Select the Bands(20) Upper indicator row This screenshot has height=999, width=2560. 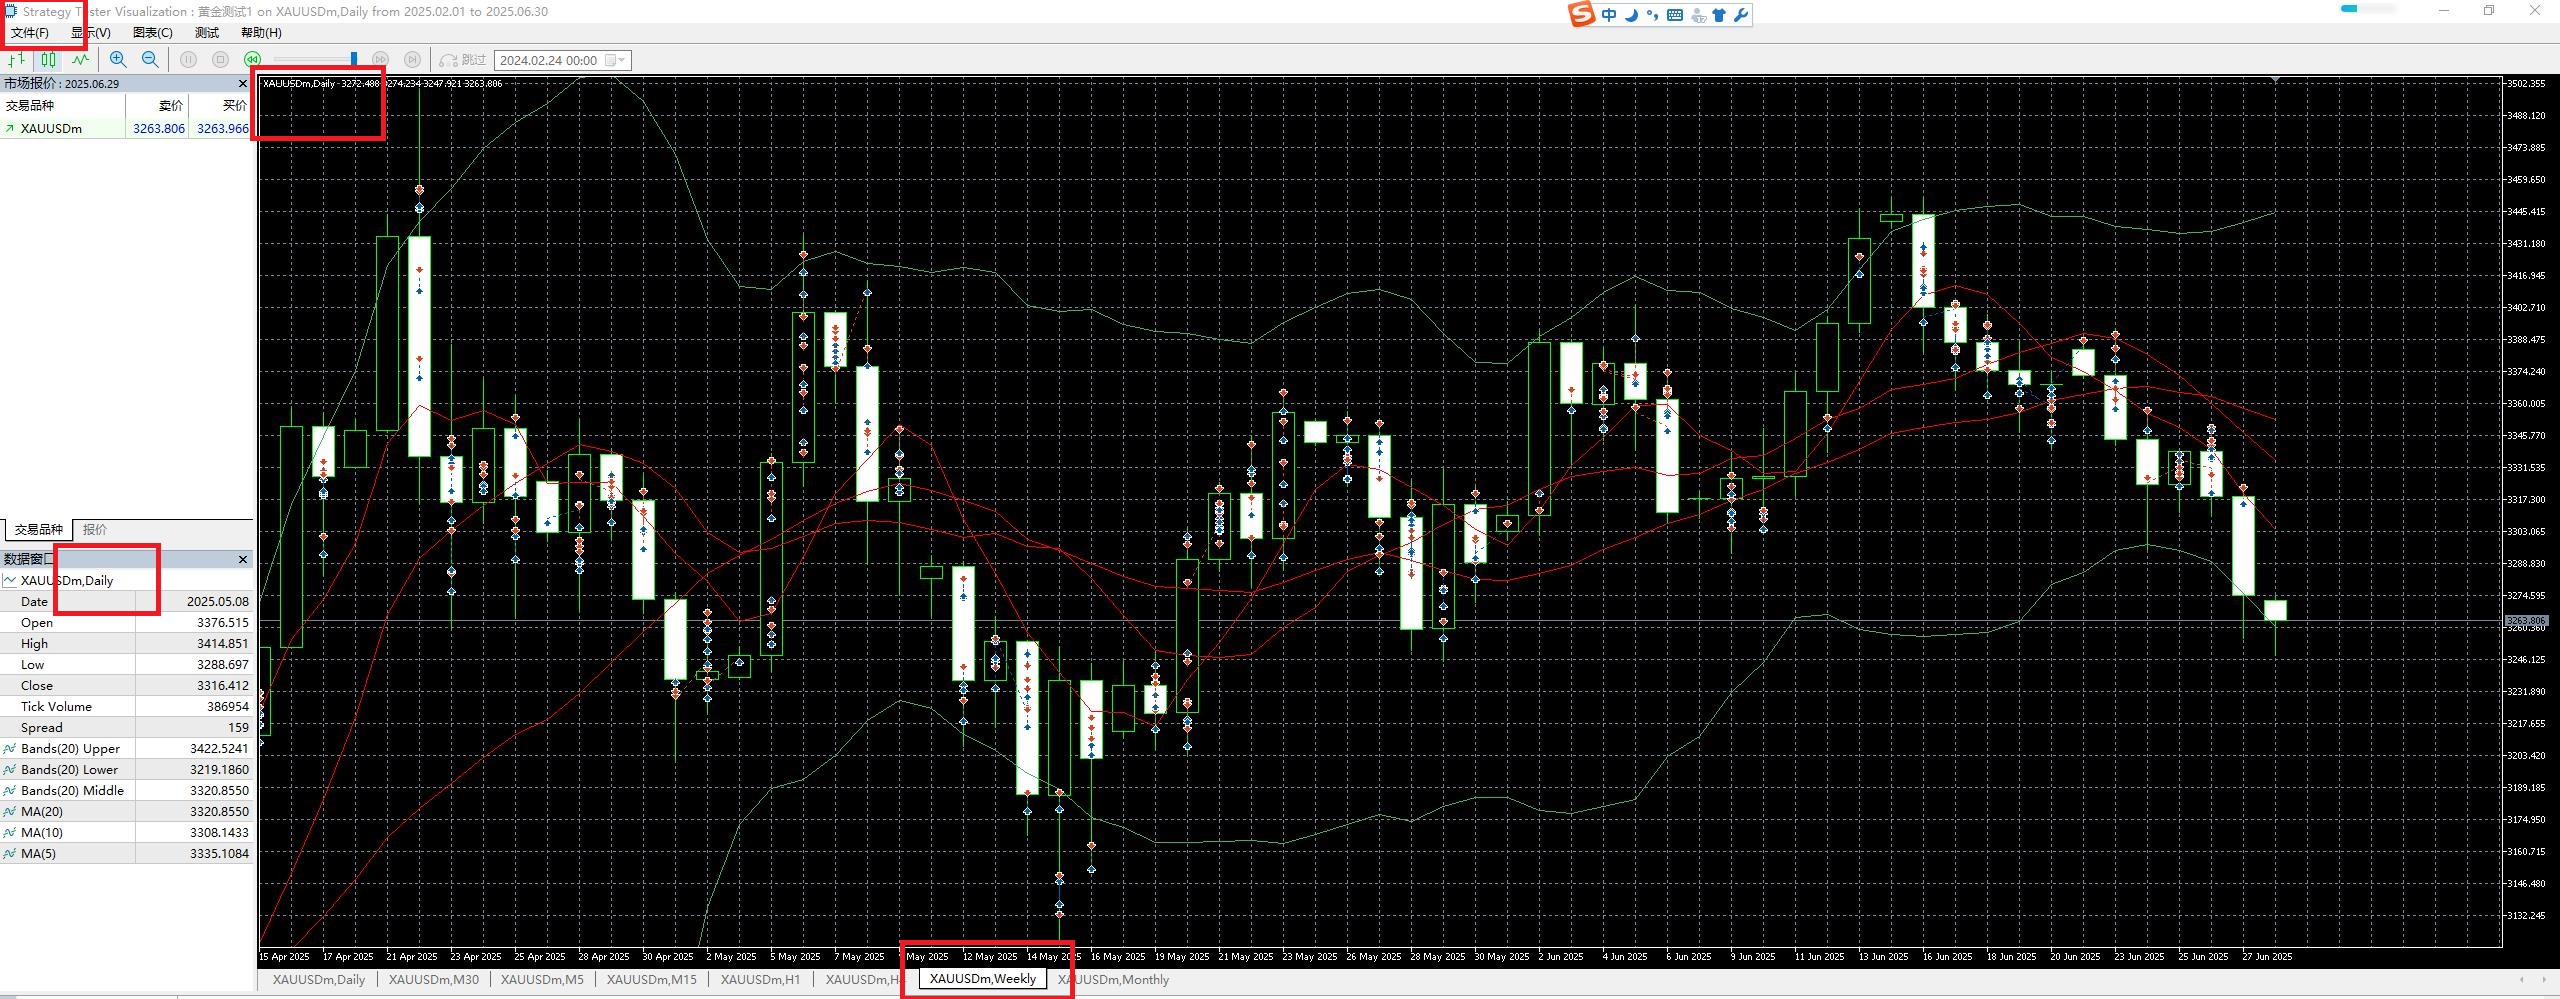point(126,749)
